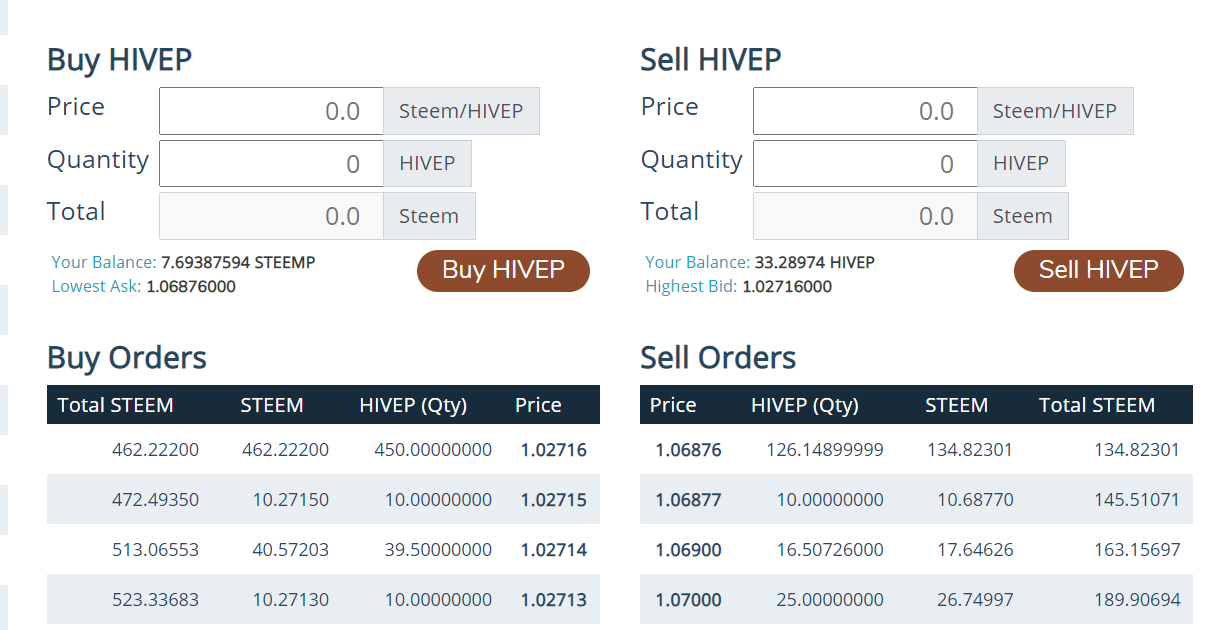Click the sell order price 1.06900

coord(688,550)
